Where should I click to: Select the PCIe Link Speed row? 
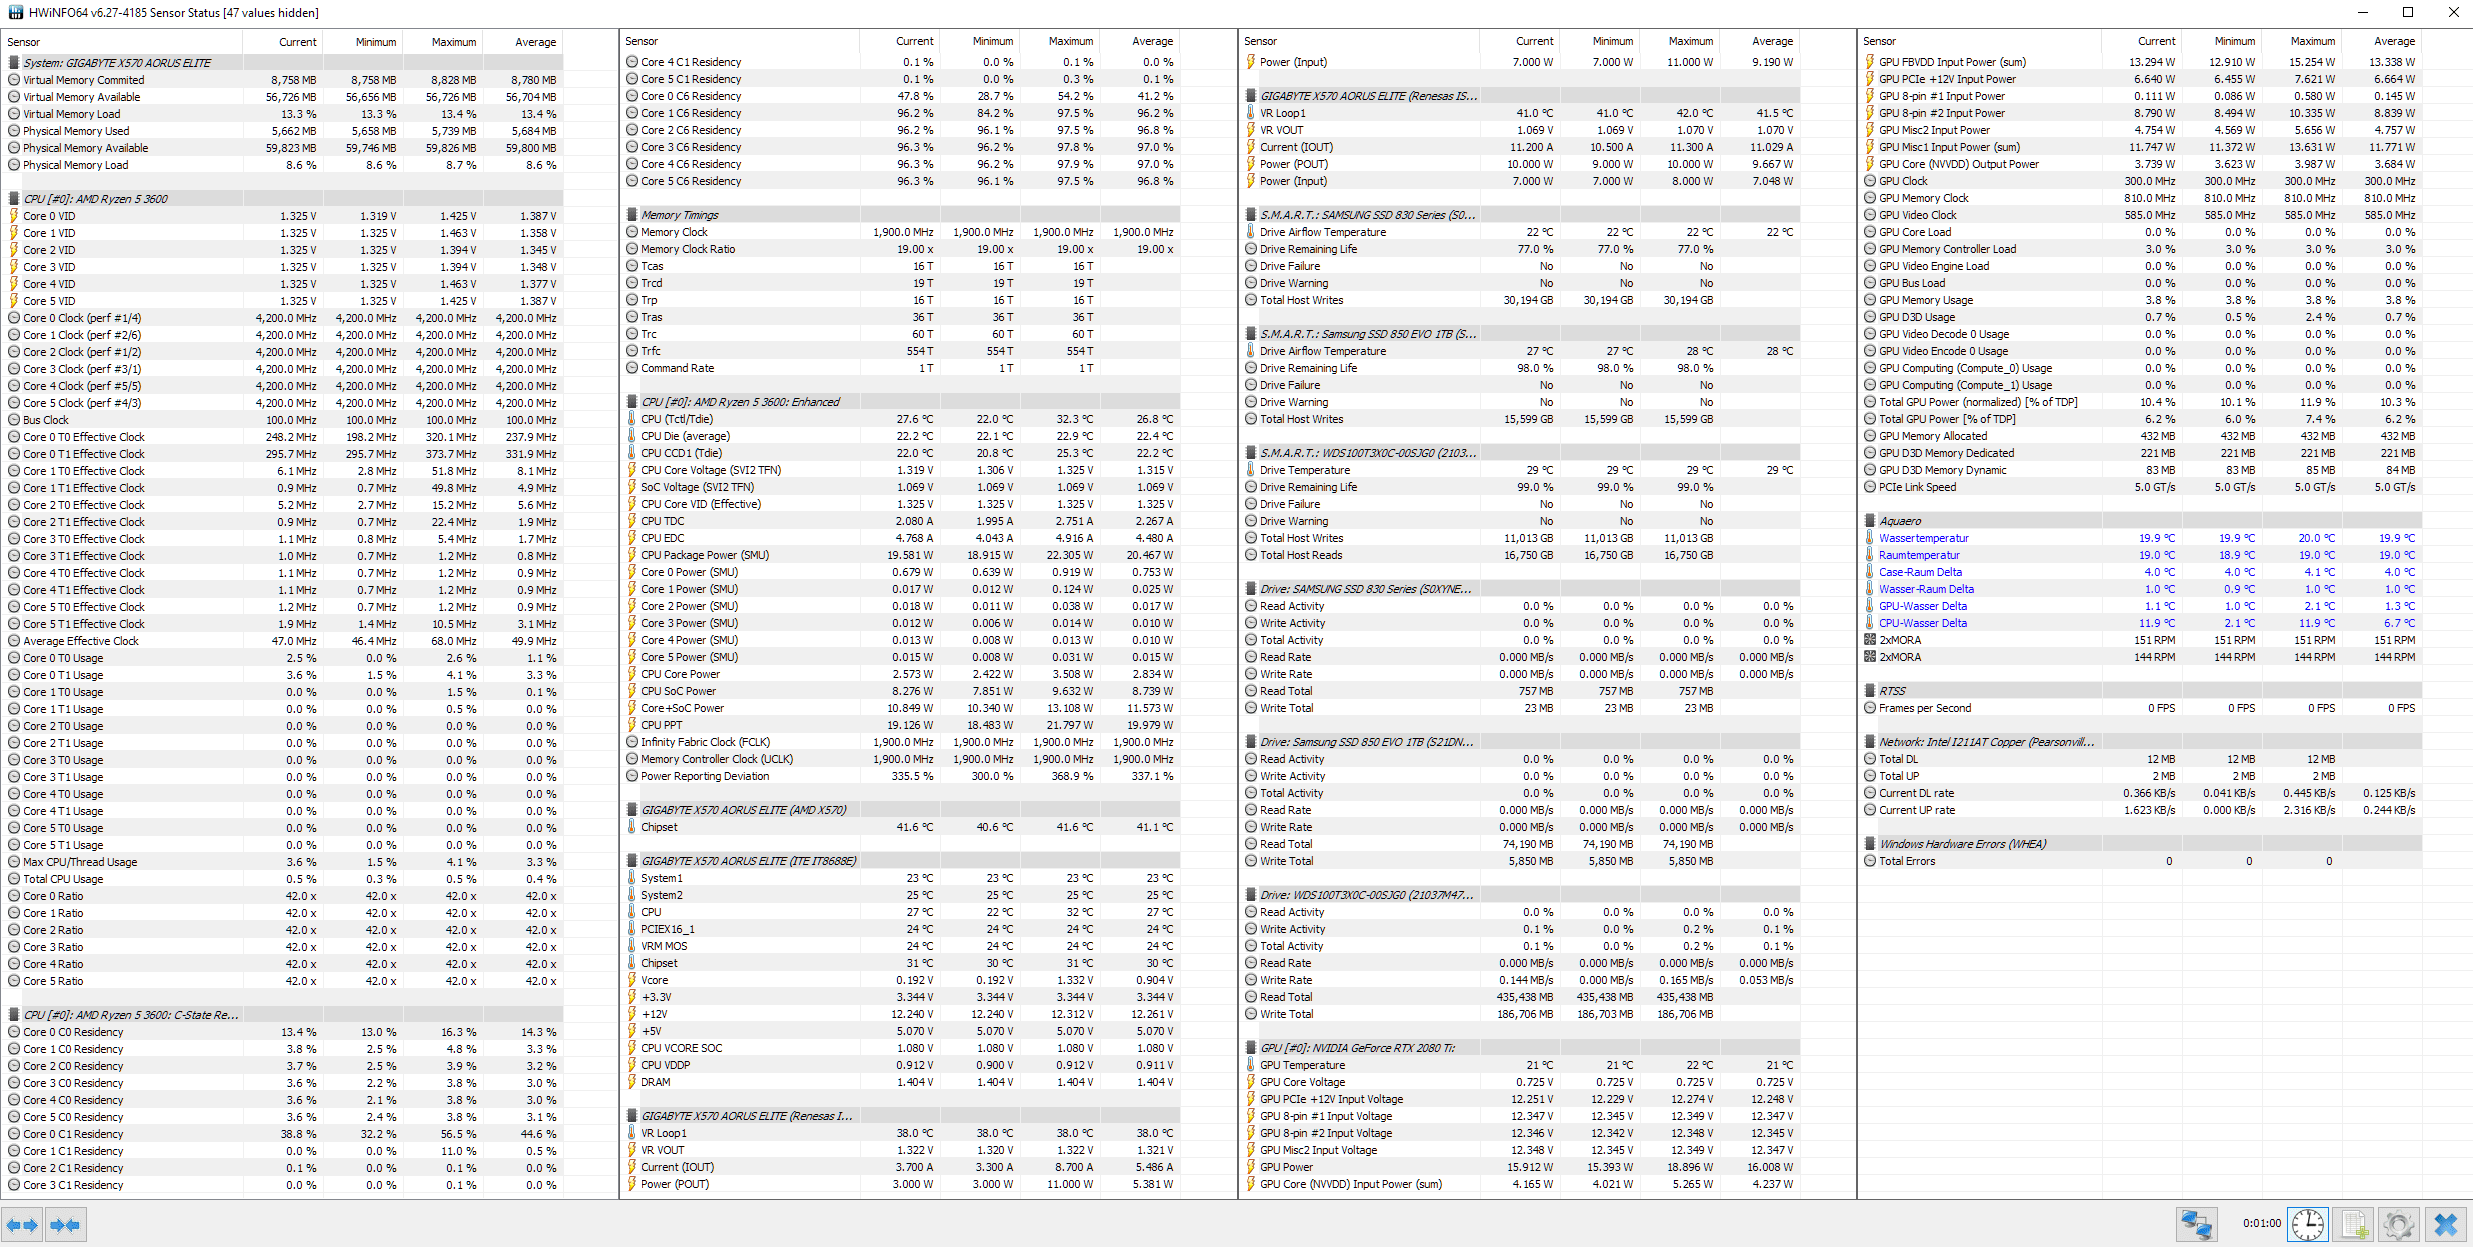(x=2140, y=487)
